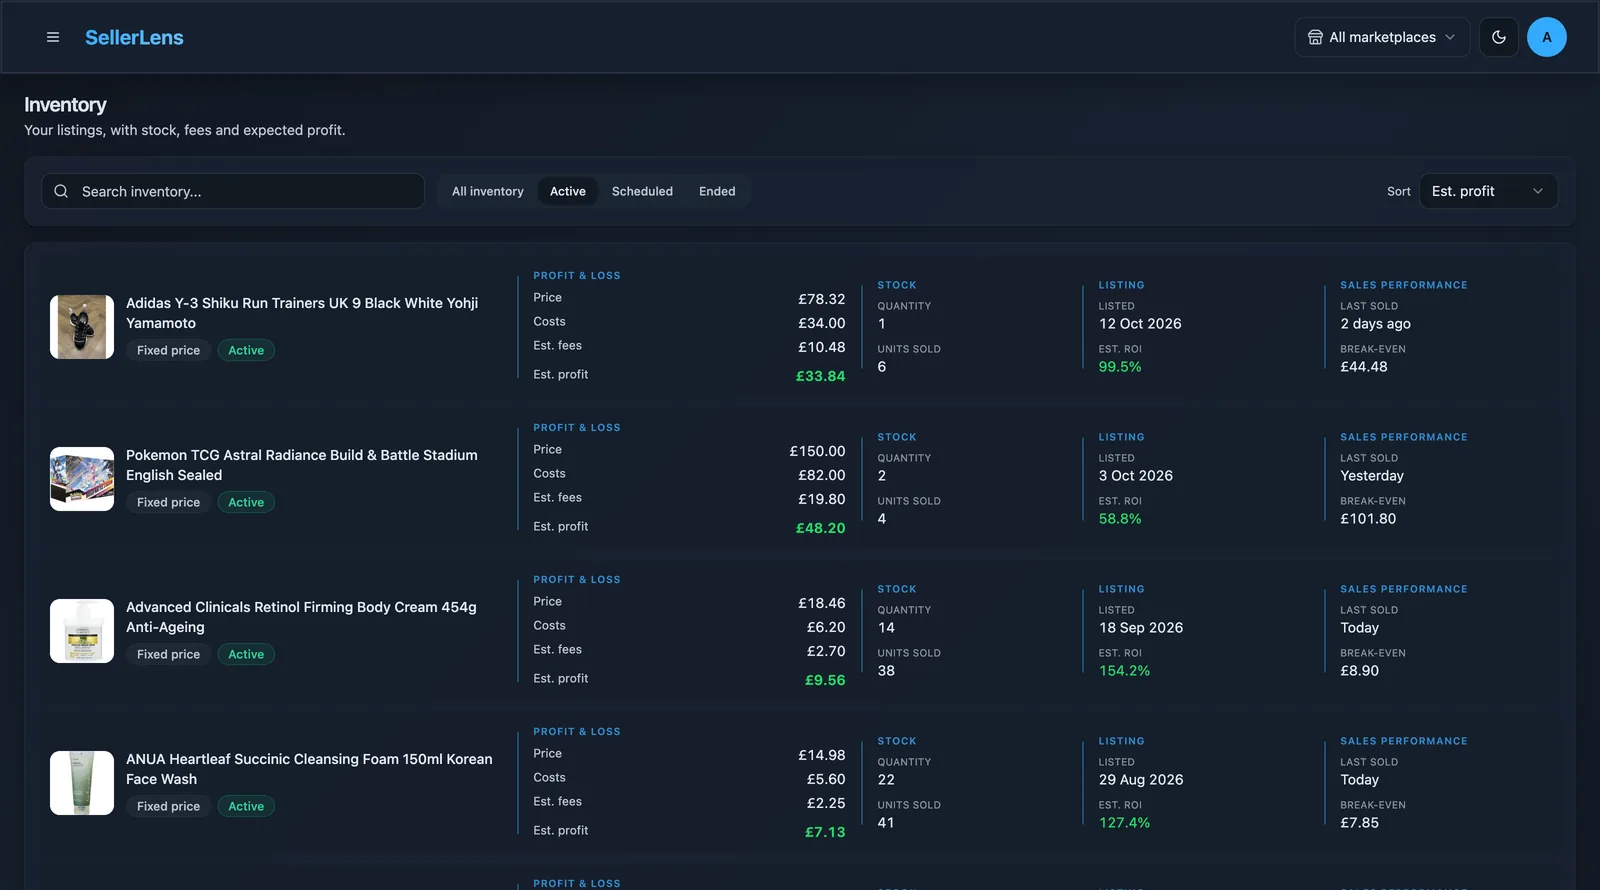Click the listed date 12 Oct 2026
This screenshot has height=890, width=1600.
[x=1140, y=324]
